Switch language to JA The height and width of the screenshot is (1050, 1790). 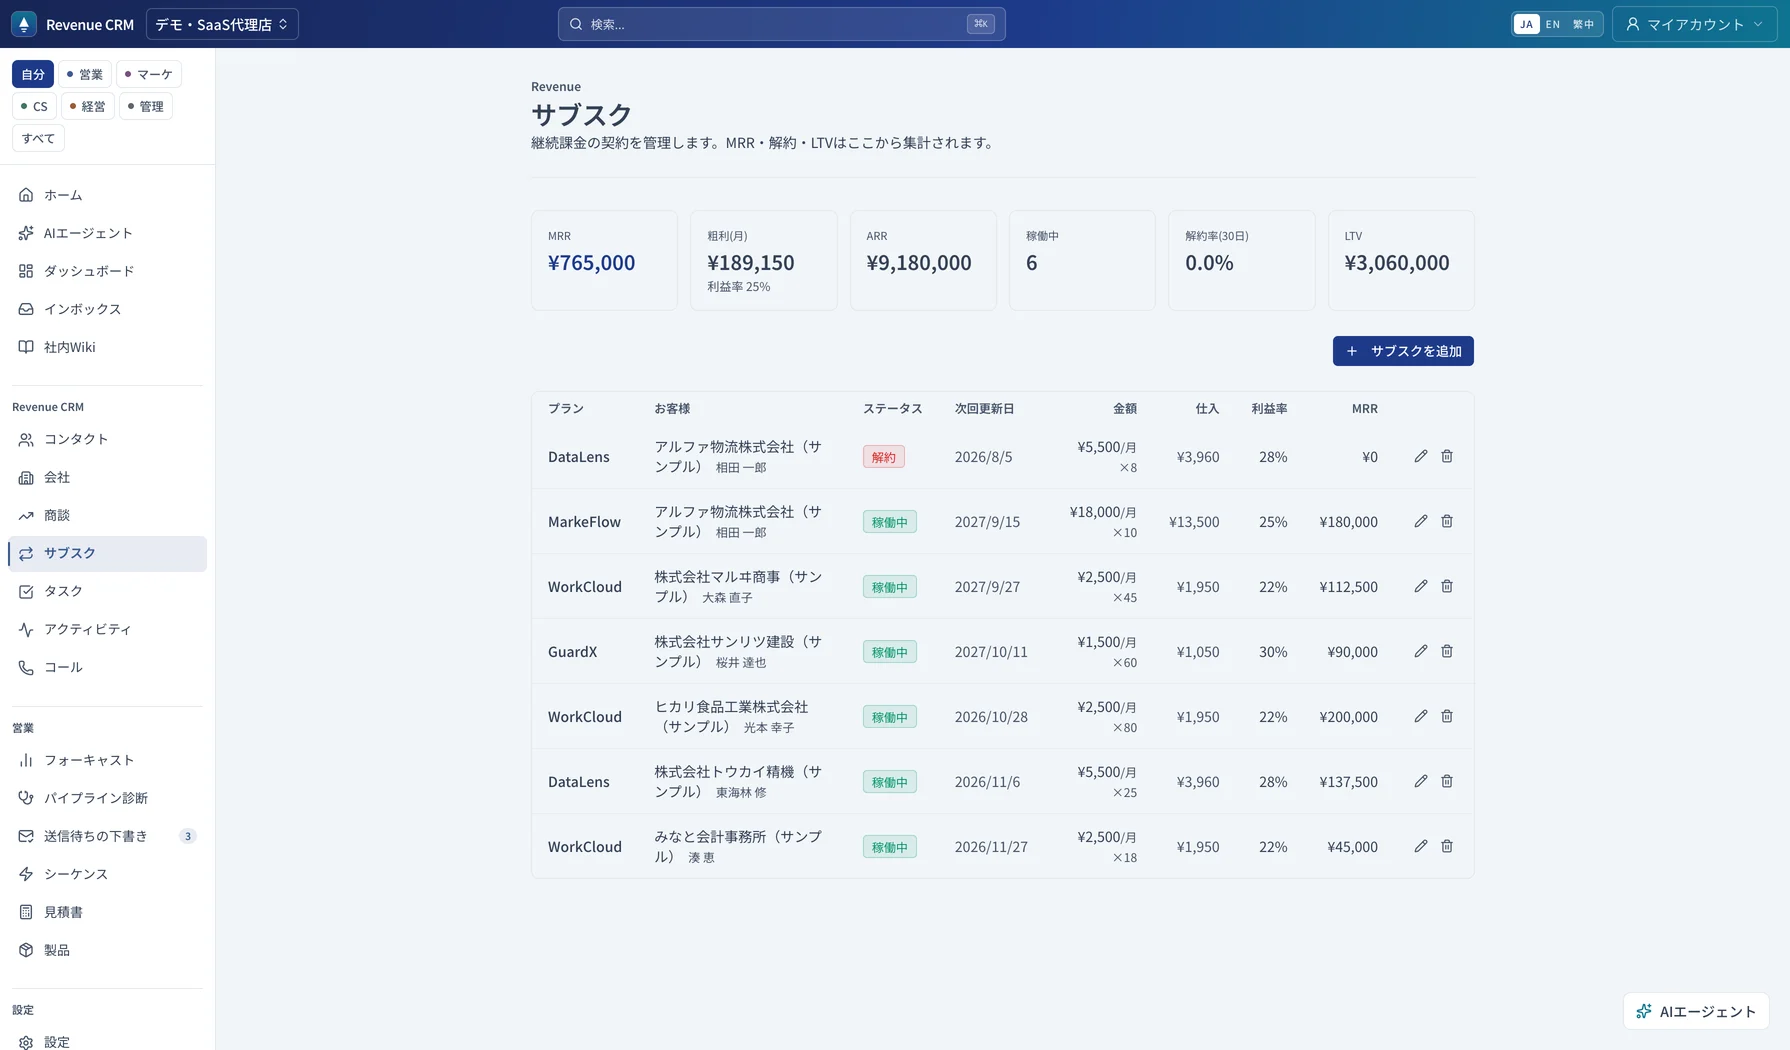(1526, 24)
